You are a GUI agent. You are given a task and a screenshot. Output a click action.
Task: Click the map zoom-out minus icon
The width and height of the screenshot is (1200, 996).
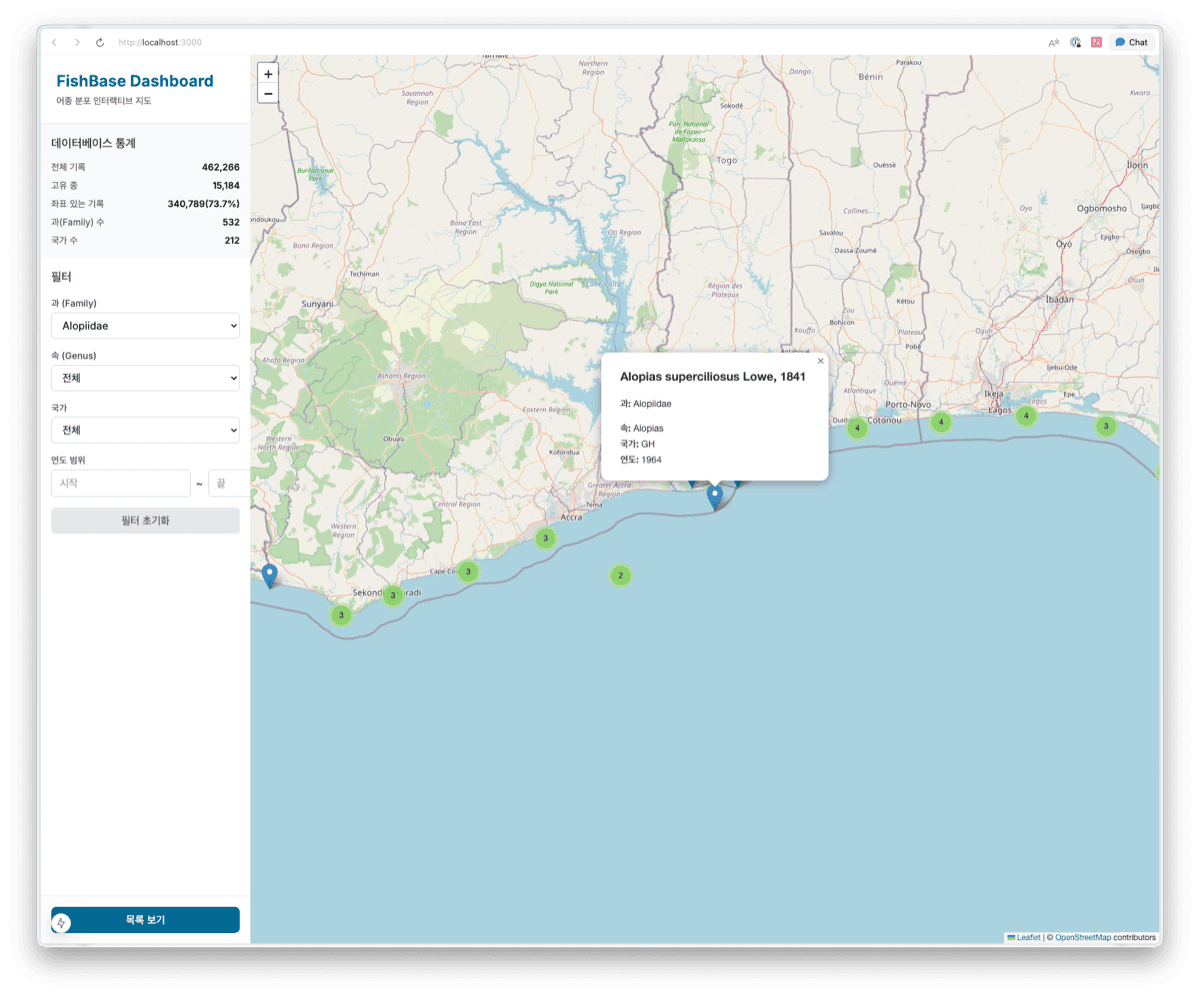[x=268, y=92]
